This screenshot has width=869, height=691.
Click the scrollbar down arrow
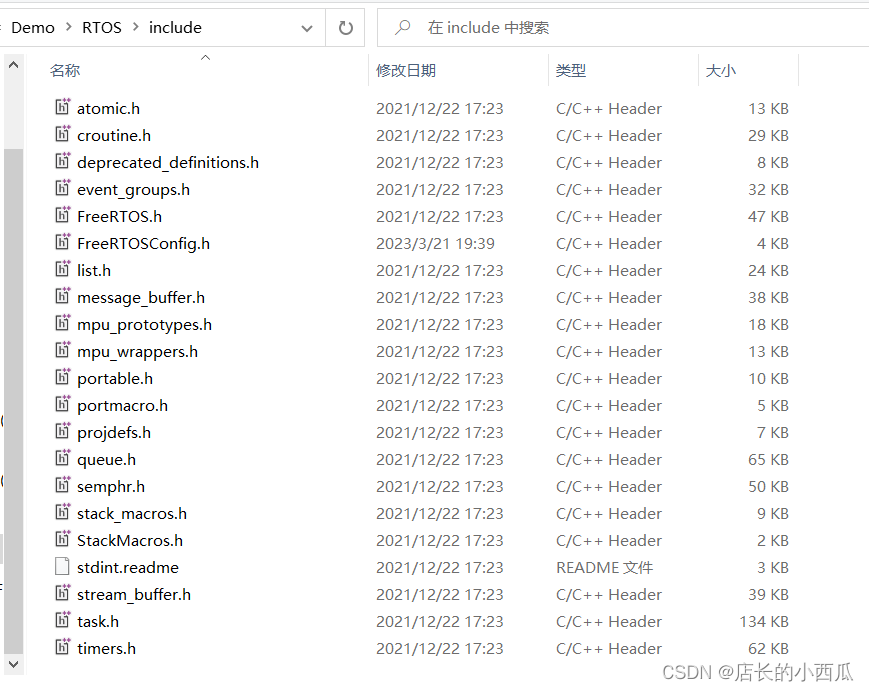coord(13,664)
